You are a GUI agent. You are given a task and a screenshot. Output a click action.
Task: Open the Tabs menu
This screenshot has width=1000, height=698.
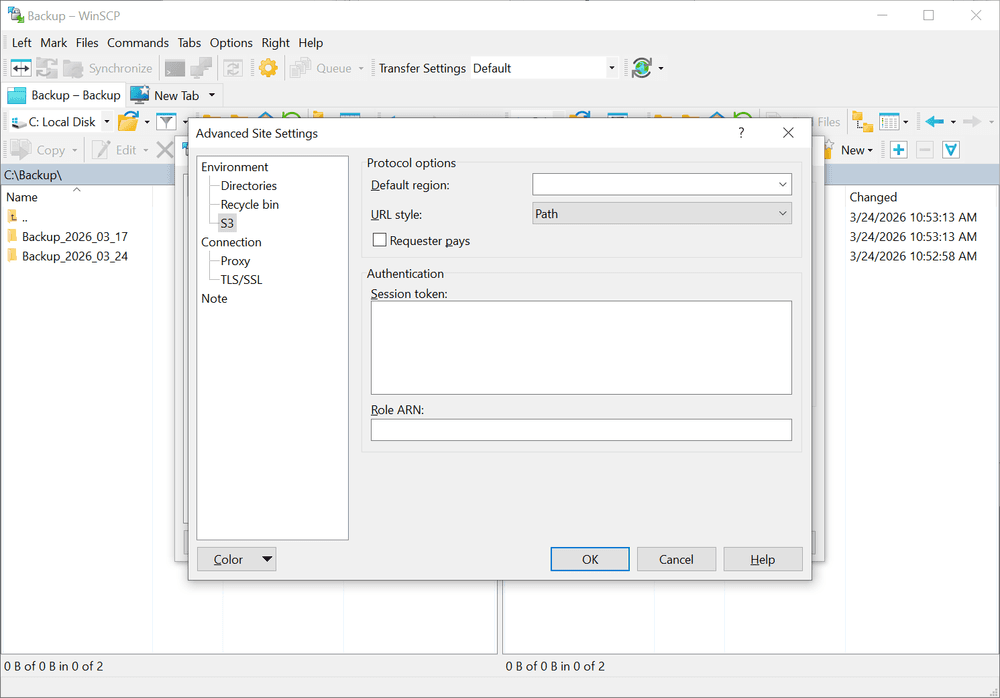(189, 43)
